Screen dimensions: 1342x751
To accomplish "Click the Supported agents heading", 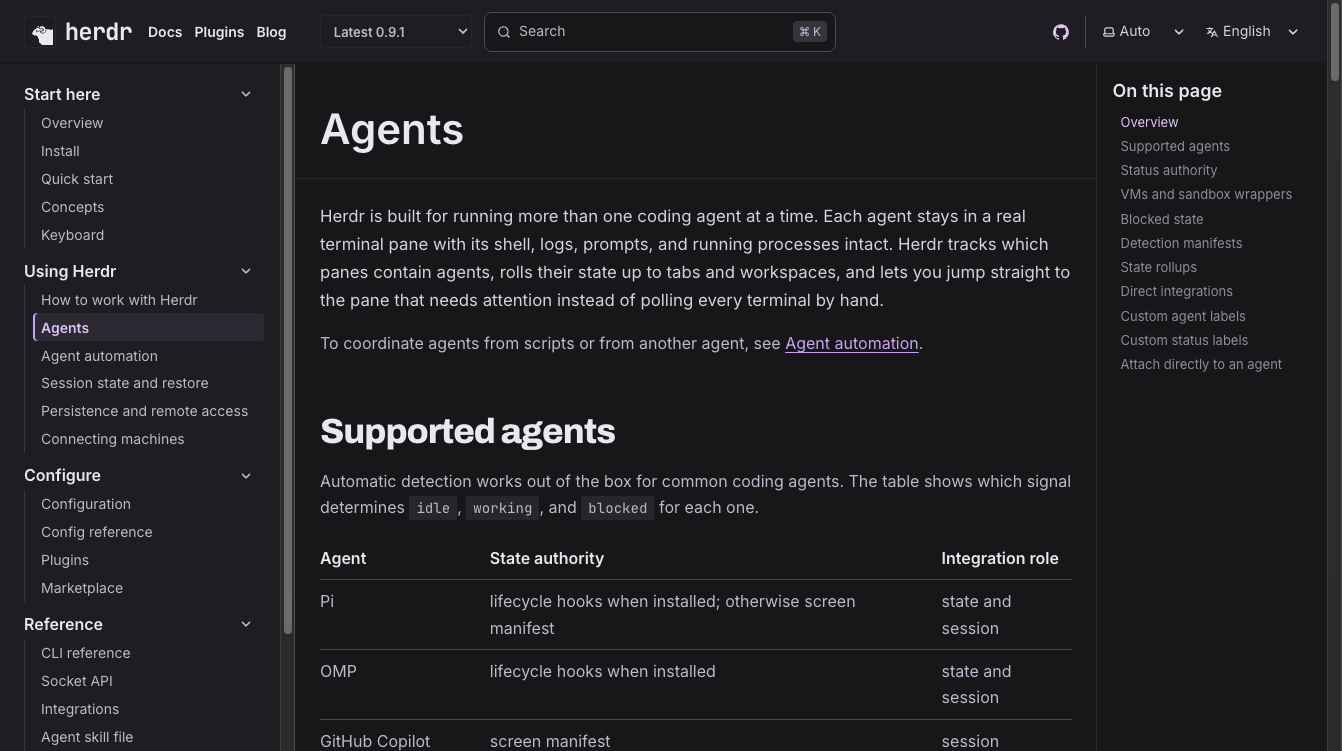I will click(467, 431).
